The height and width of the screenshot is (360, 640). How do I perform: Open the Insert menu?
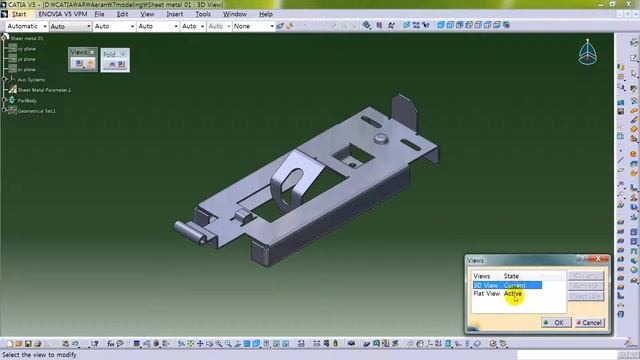(x=174, y=14)
